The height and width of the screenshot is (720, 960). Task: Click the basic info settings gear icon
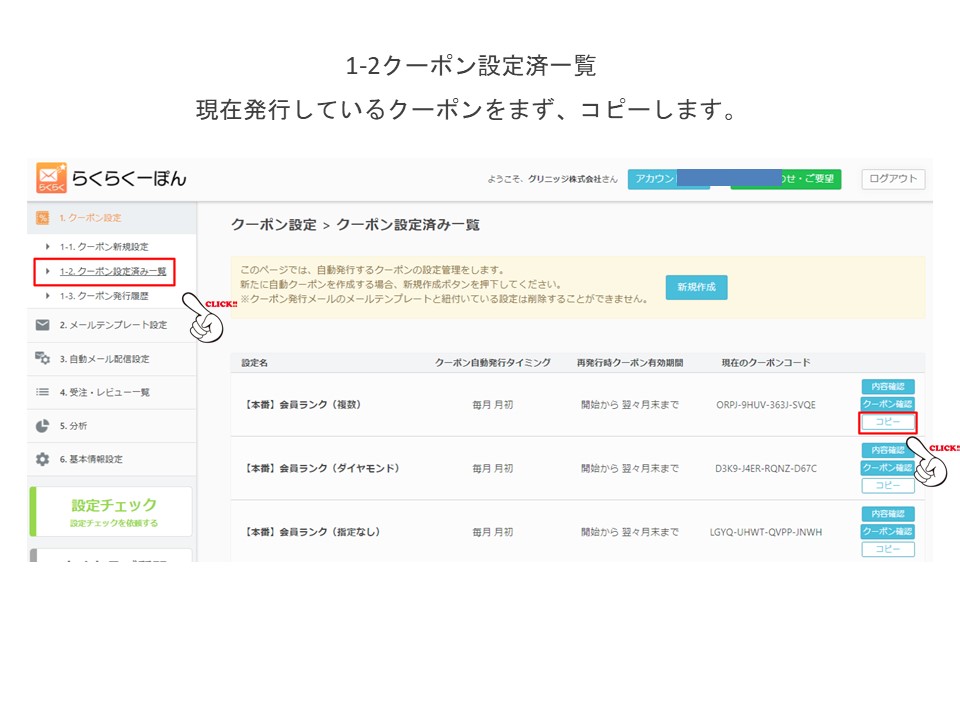click(42, 460)
